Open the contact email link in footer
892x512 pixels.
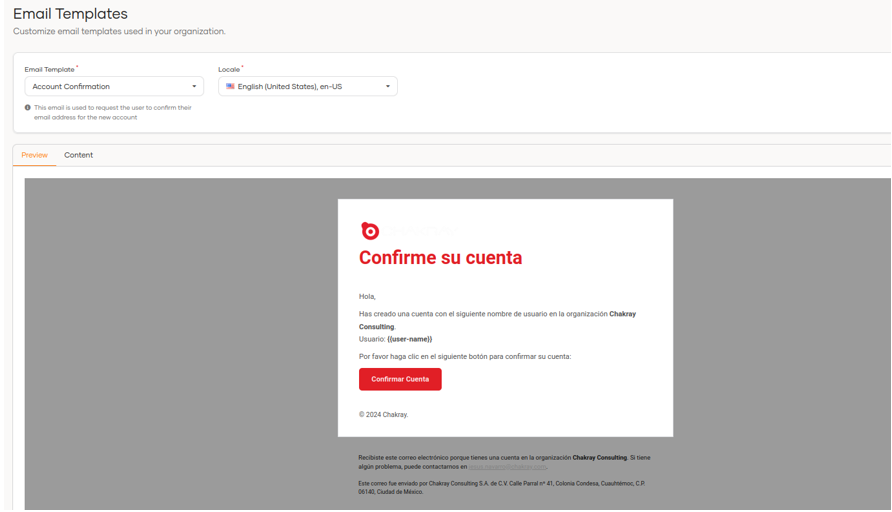(508, 467)
